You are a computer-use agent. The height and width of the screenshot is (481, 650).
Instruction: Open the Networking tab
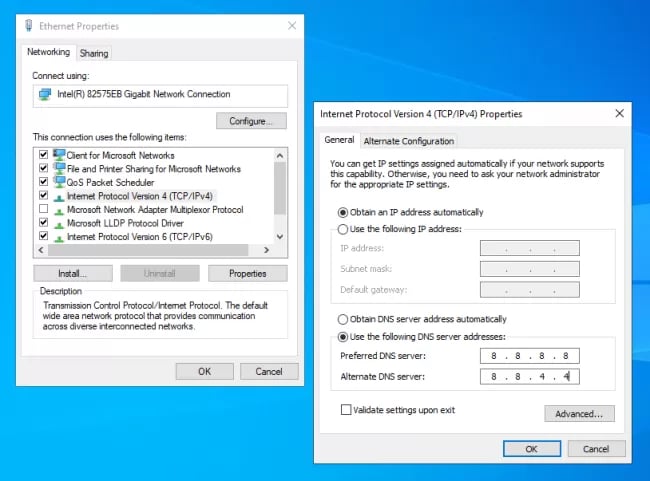coord(49,52)
